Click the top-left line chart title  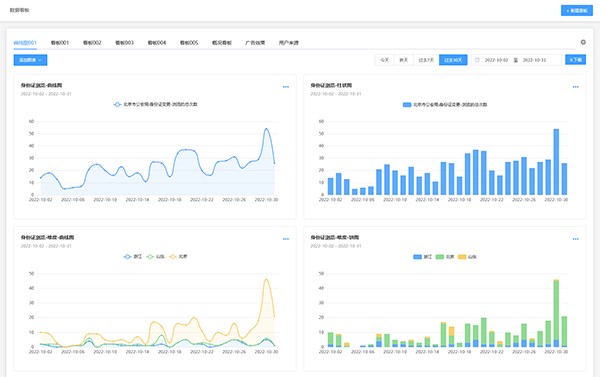tap(41, 85)
